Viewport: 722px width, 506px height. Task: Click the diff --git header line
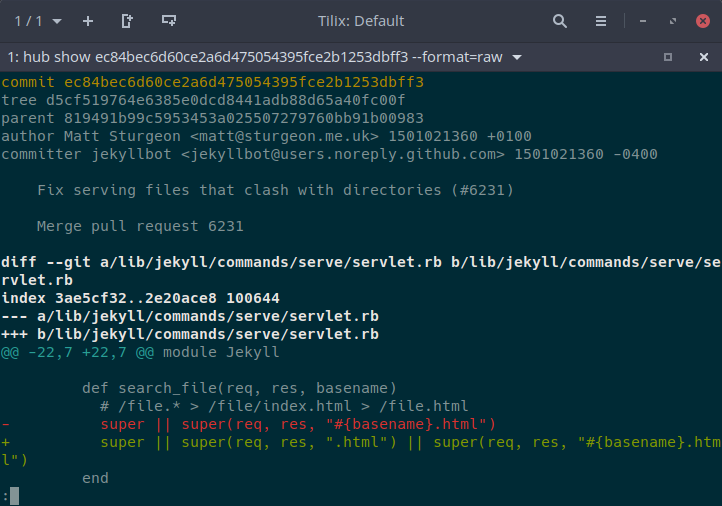[361, 271]
